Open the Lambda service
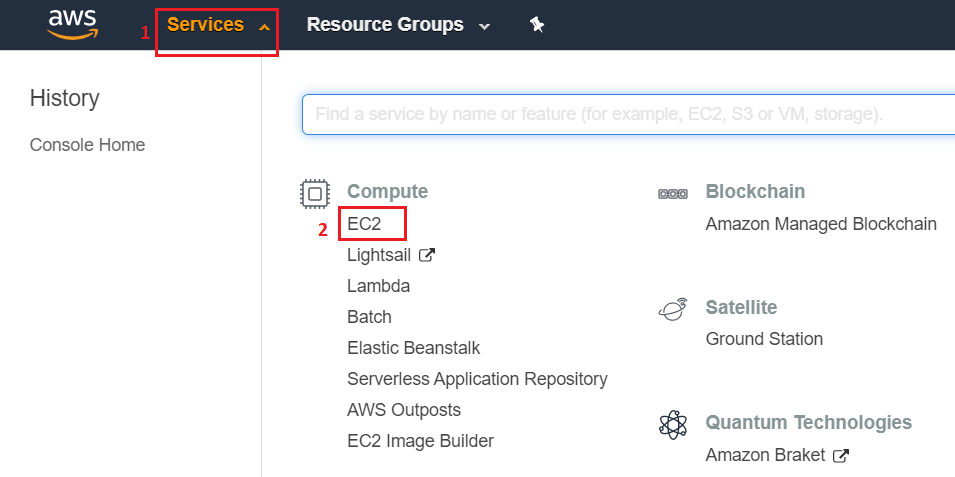This screenshot has height=477, width=955. pos(378,286)
